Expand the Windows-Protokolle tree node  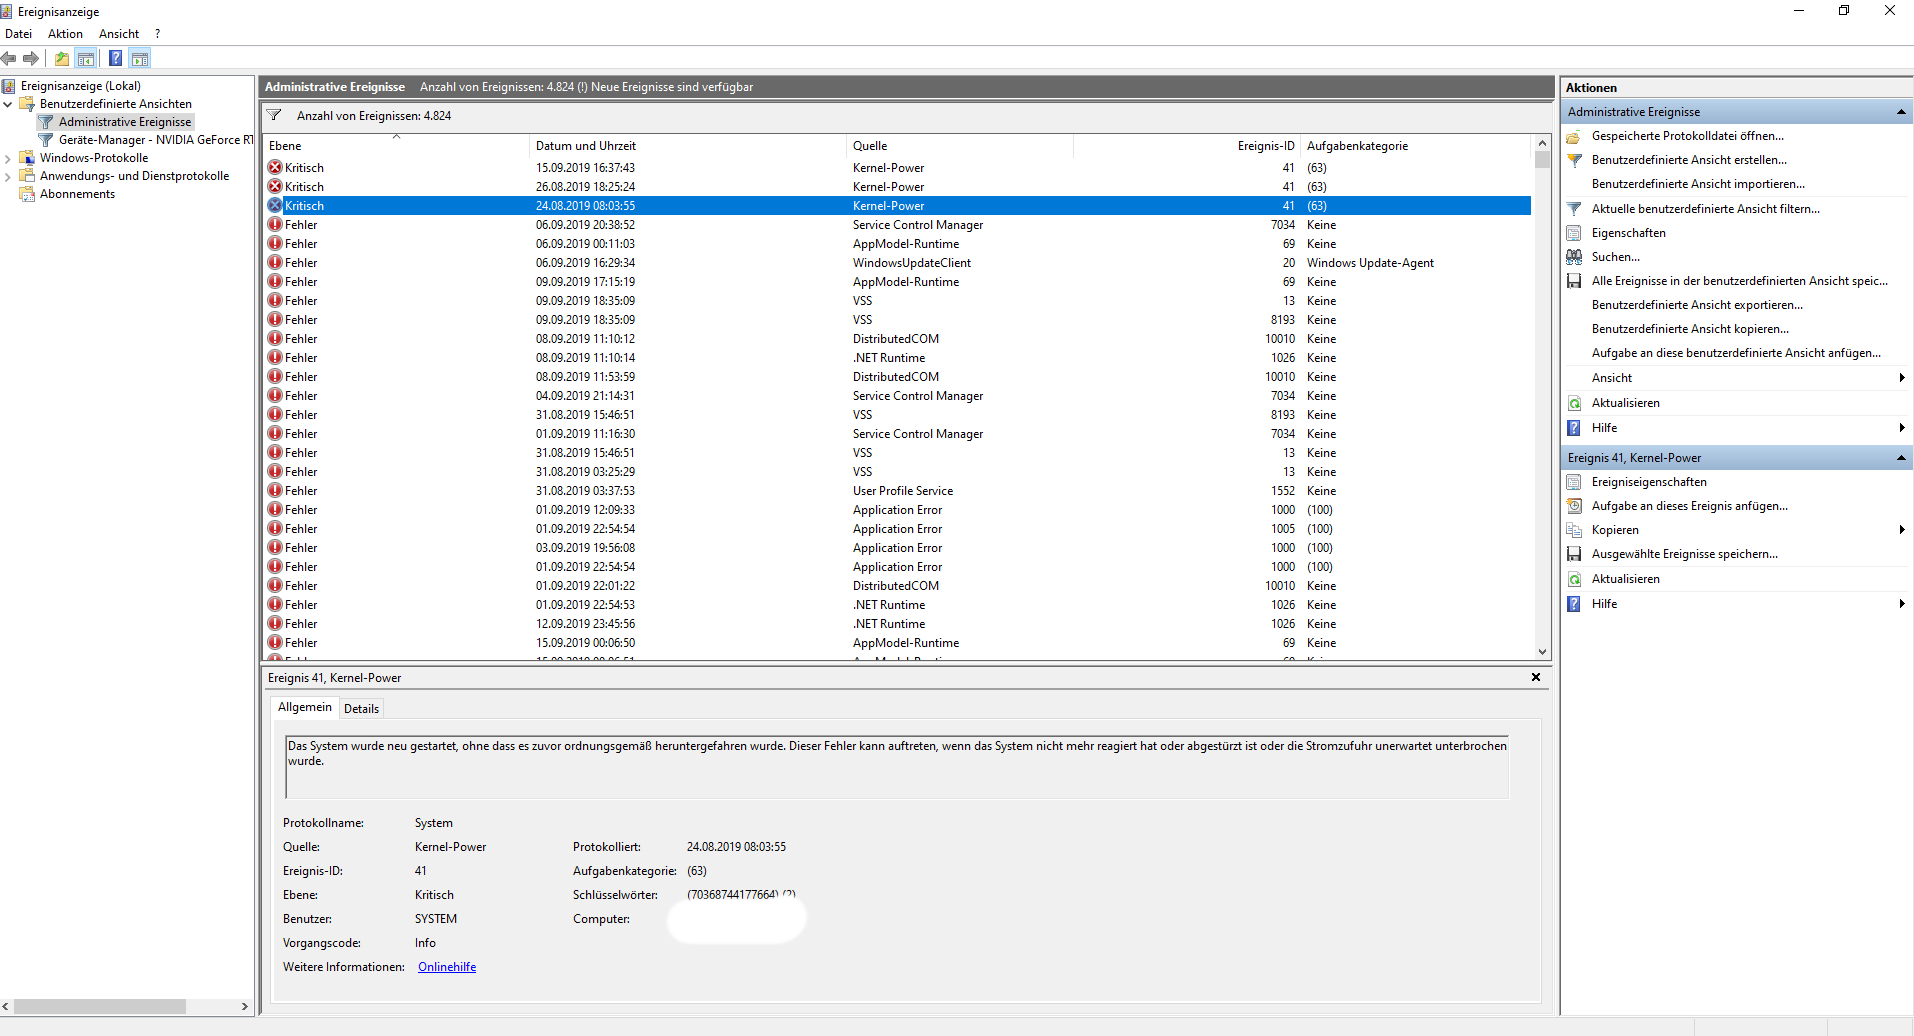pos(8,158)
